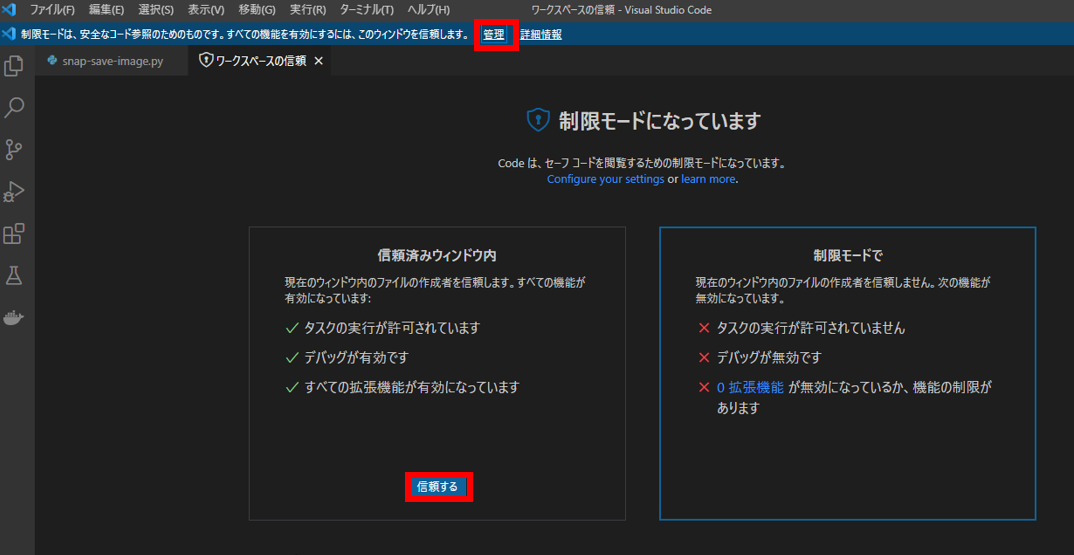Click デバッグが有効です text
Screen dimensions: 1074x555
point(357,358)
